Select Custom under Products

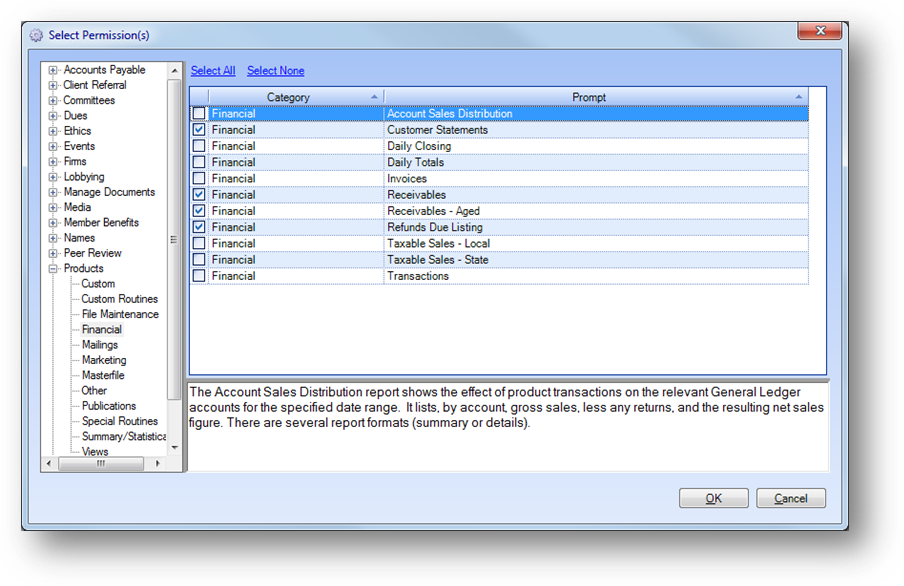[98, 284]
